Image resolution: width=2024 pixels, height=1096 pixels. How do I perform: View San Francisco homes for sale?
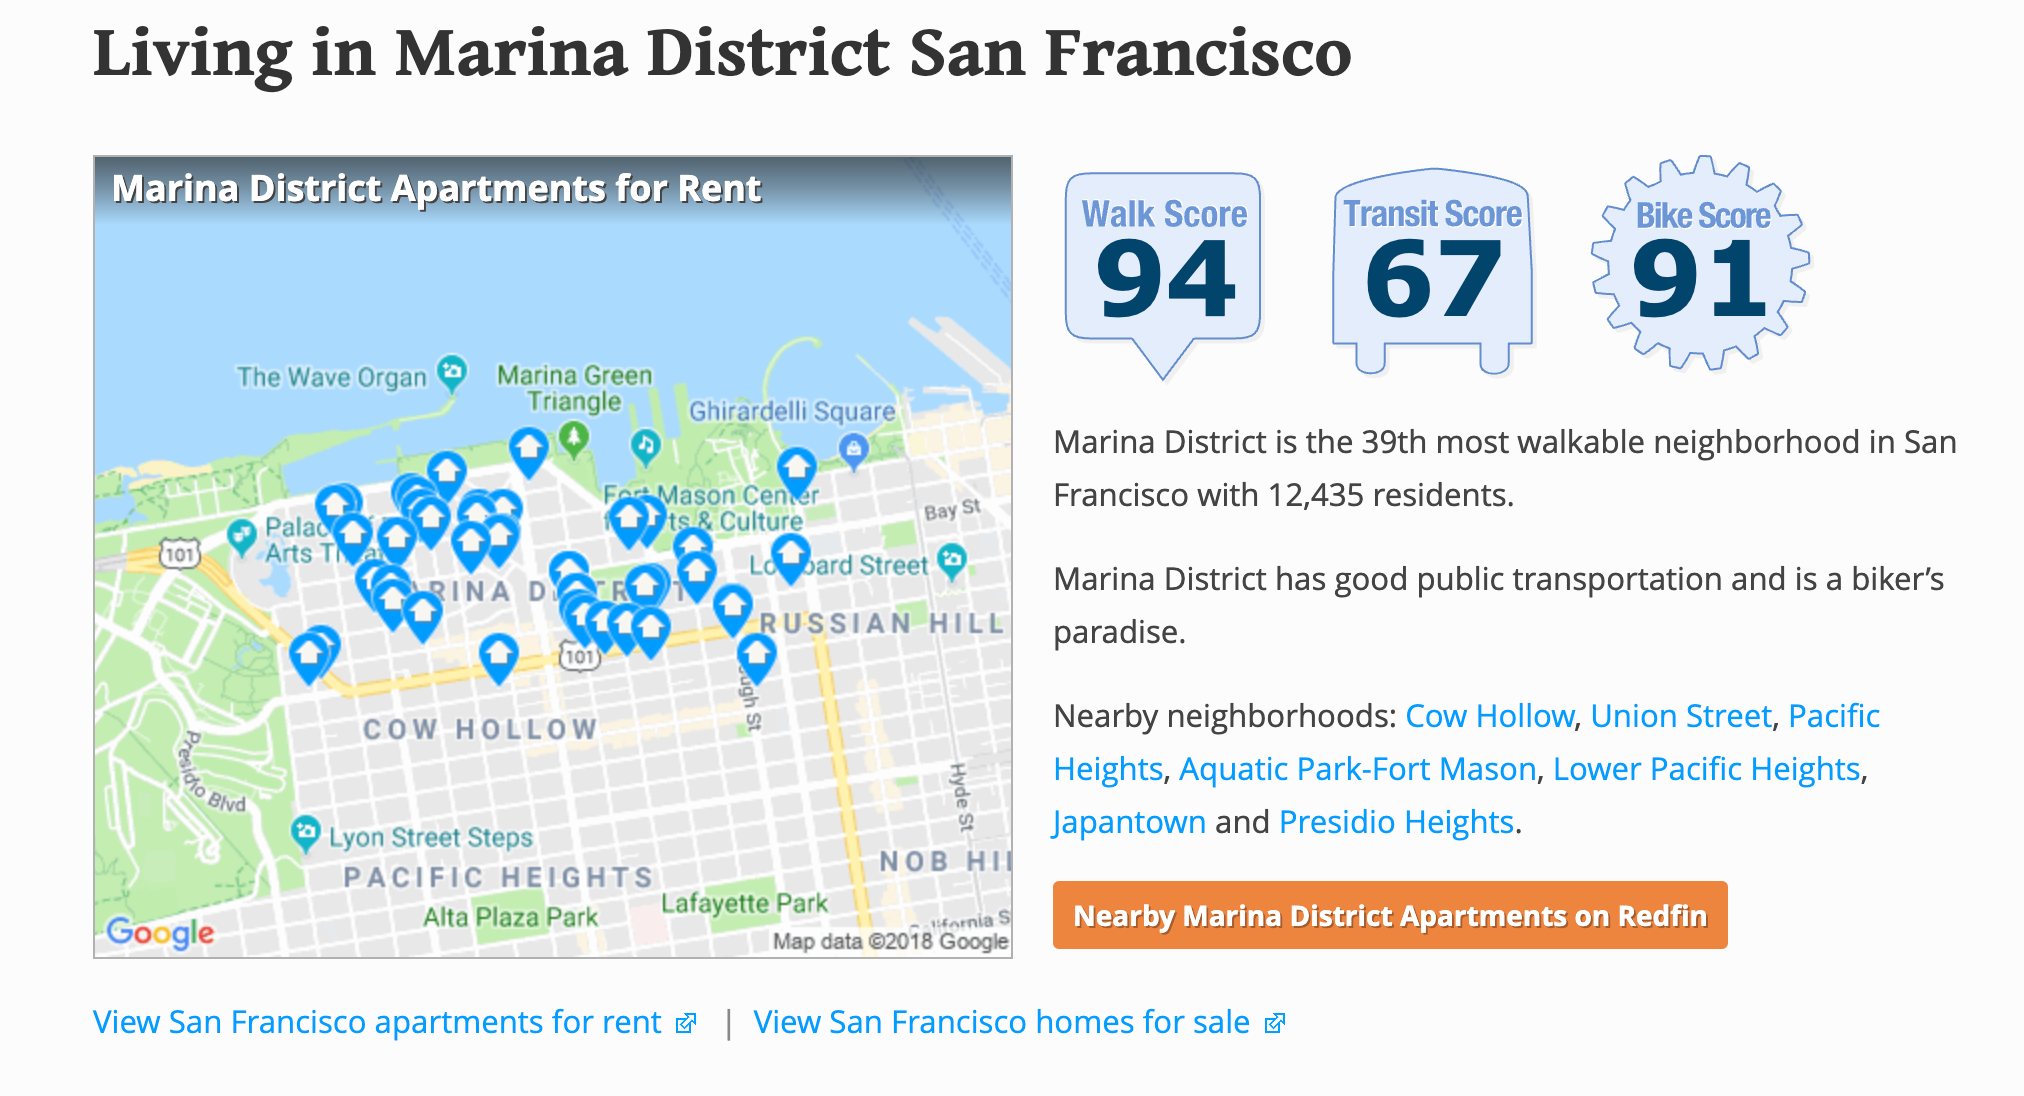1019,1022
